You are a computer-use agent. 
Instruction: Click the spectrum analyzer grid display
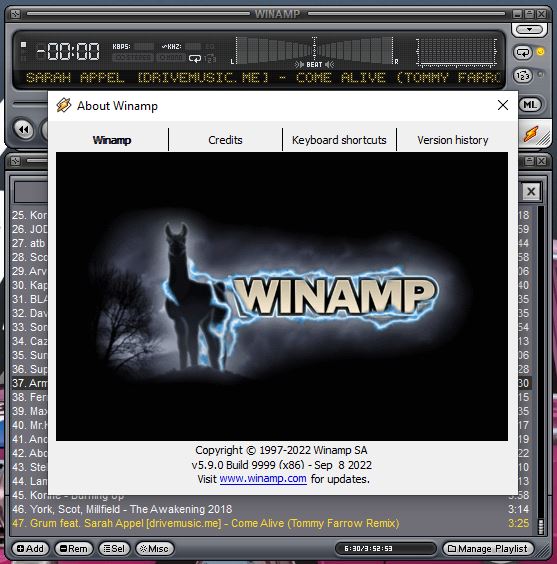456,52
